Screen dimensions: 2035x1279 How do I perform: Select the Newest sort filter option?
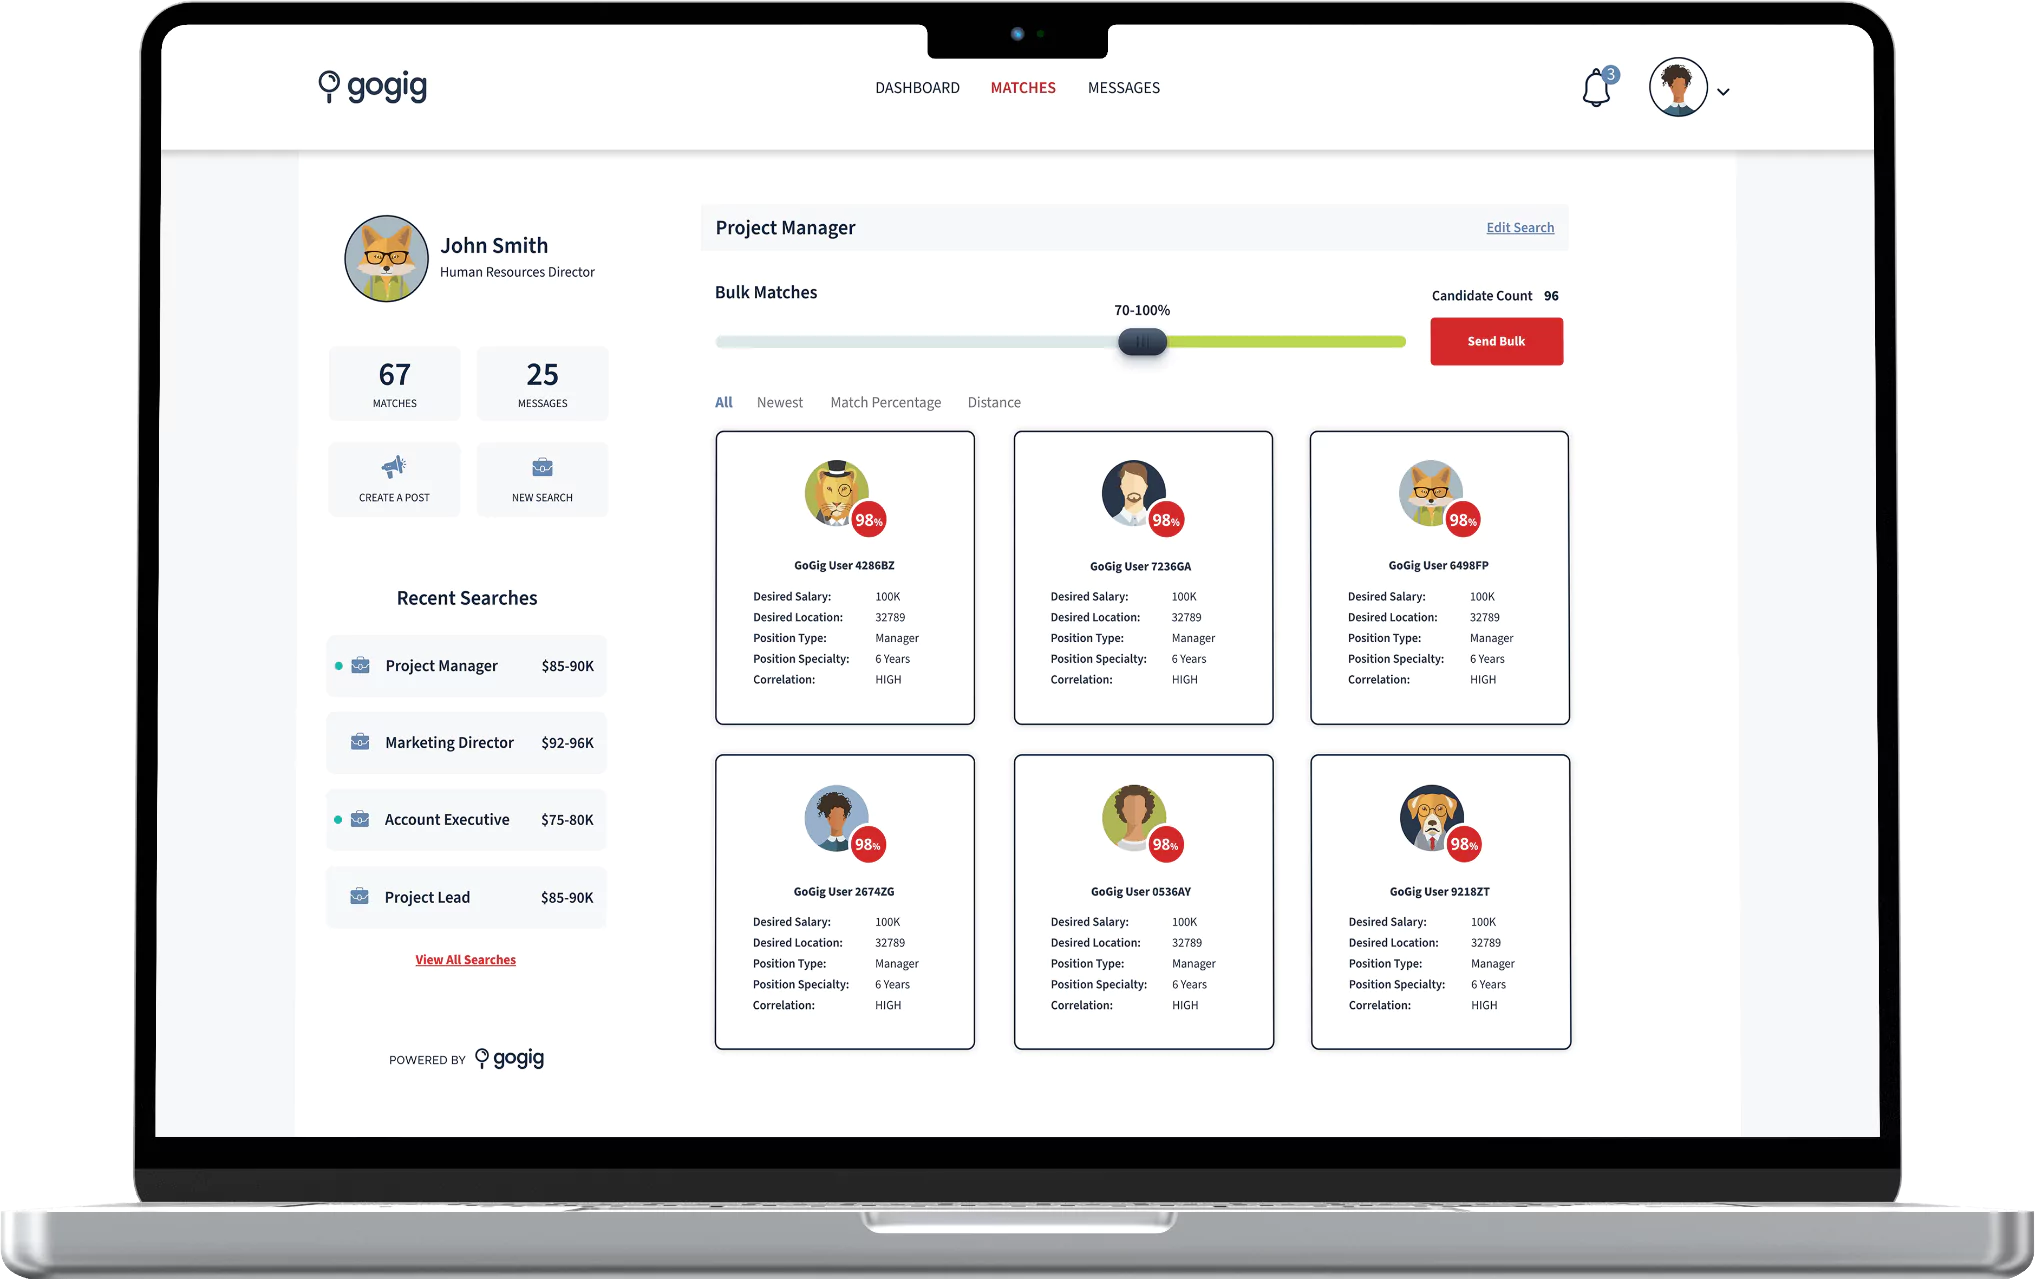pos(778,401)
